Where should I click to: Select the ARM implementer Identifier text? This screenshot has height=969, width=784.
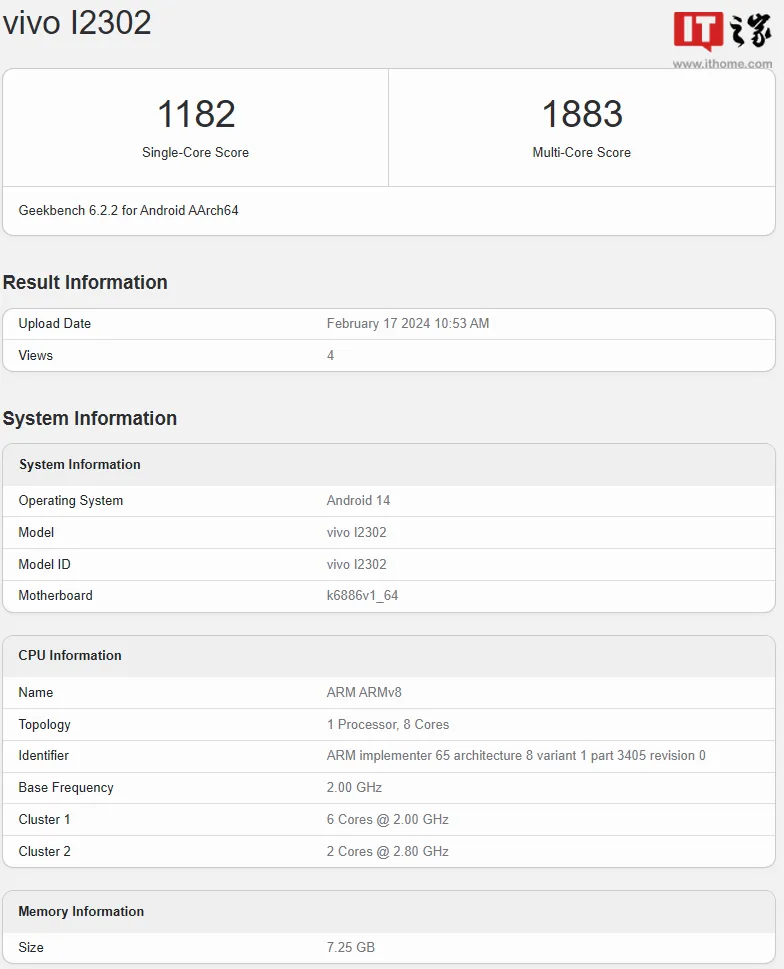[515, 756]
